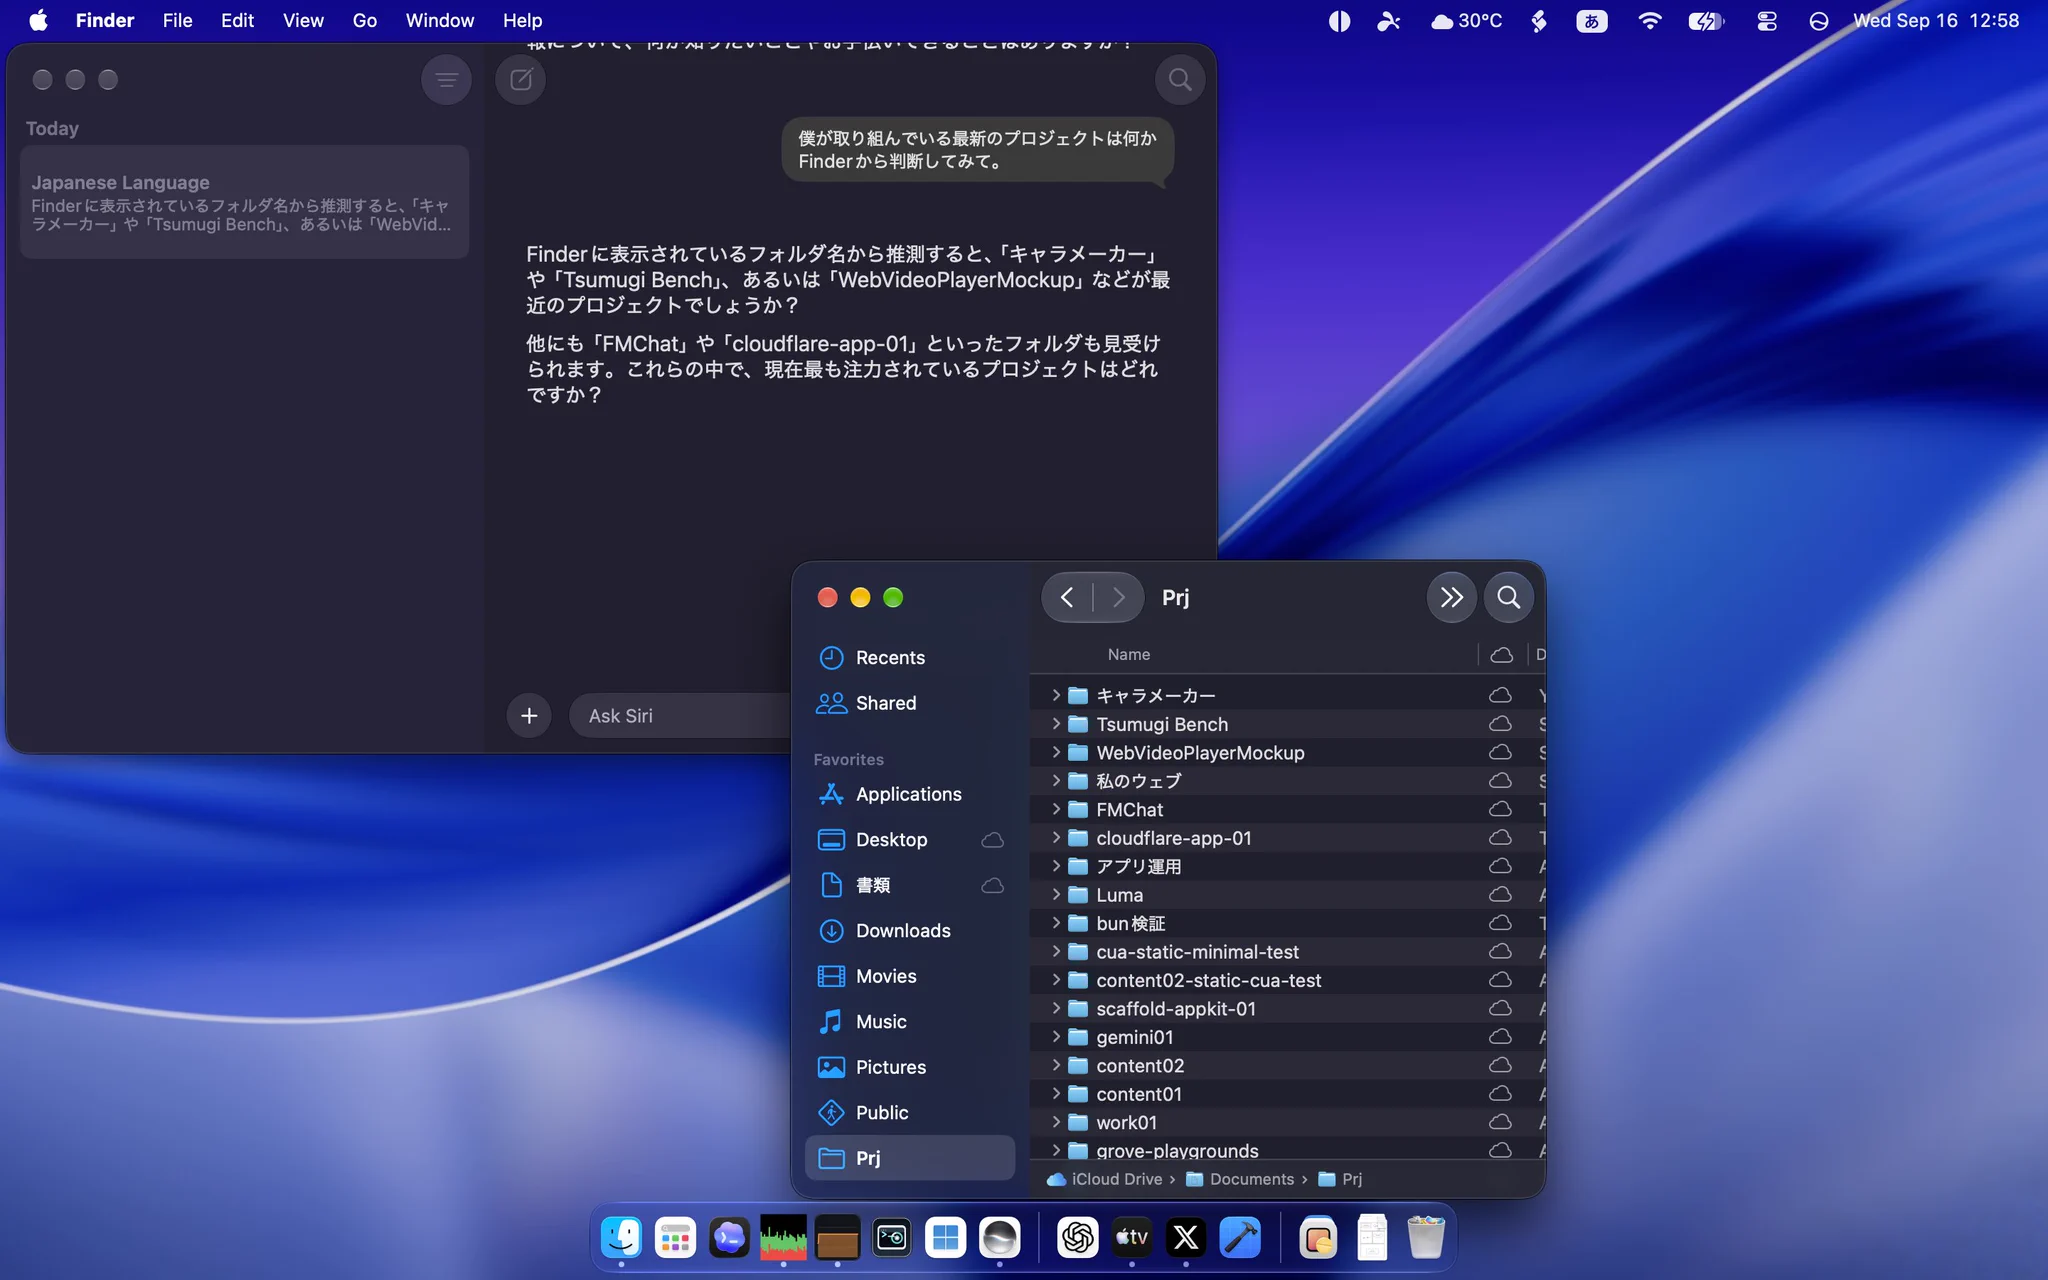Select the Japanese Language conversation

(x=245, y=203)
